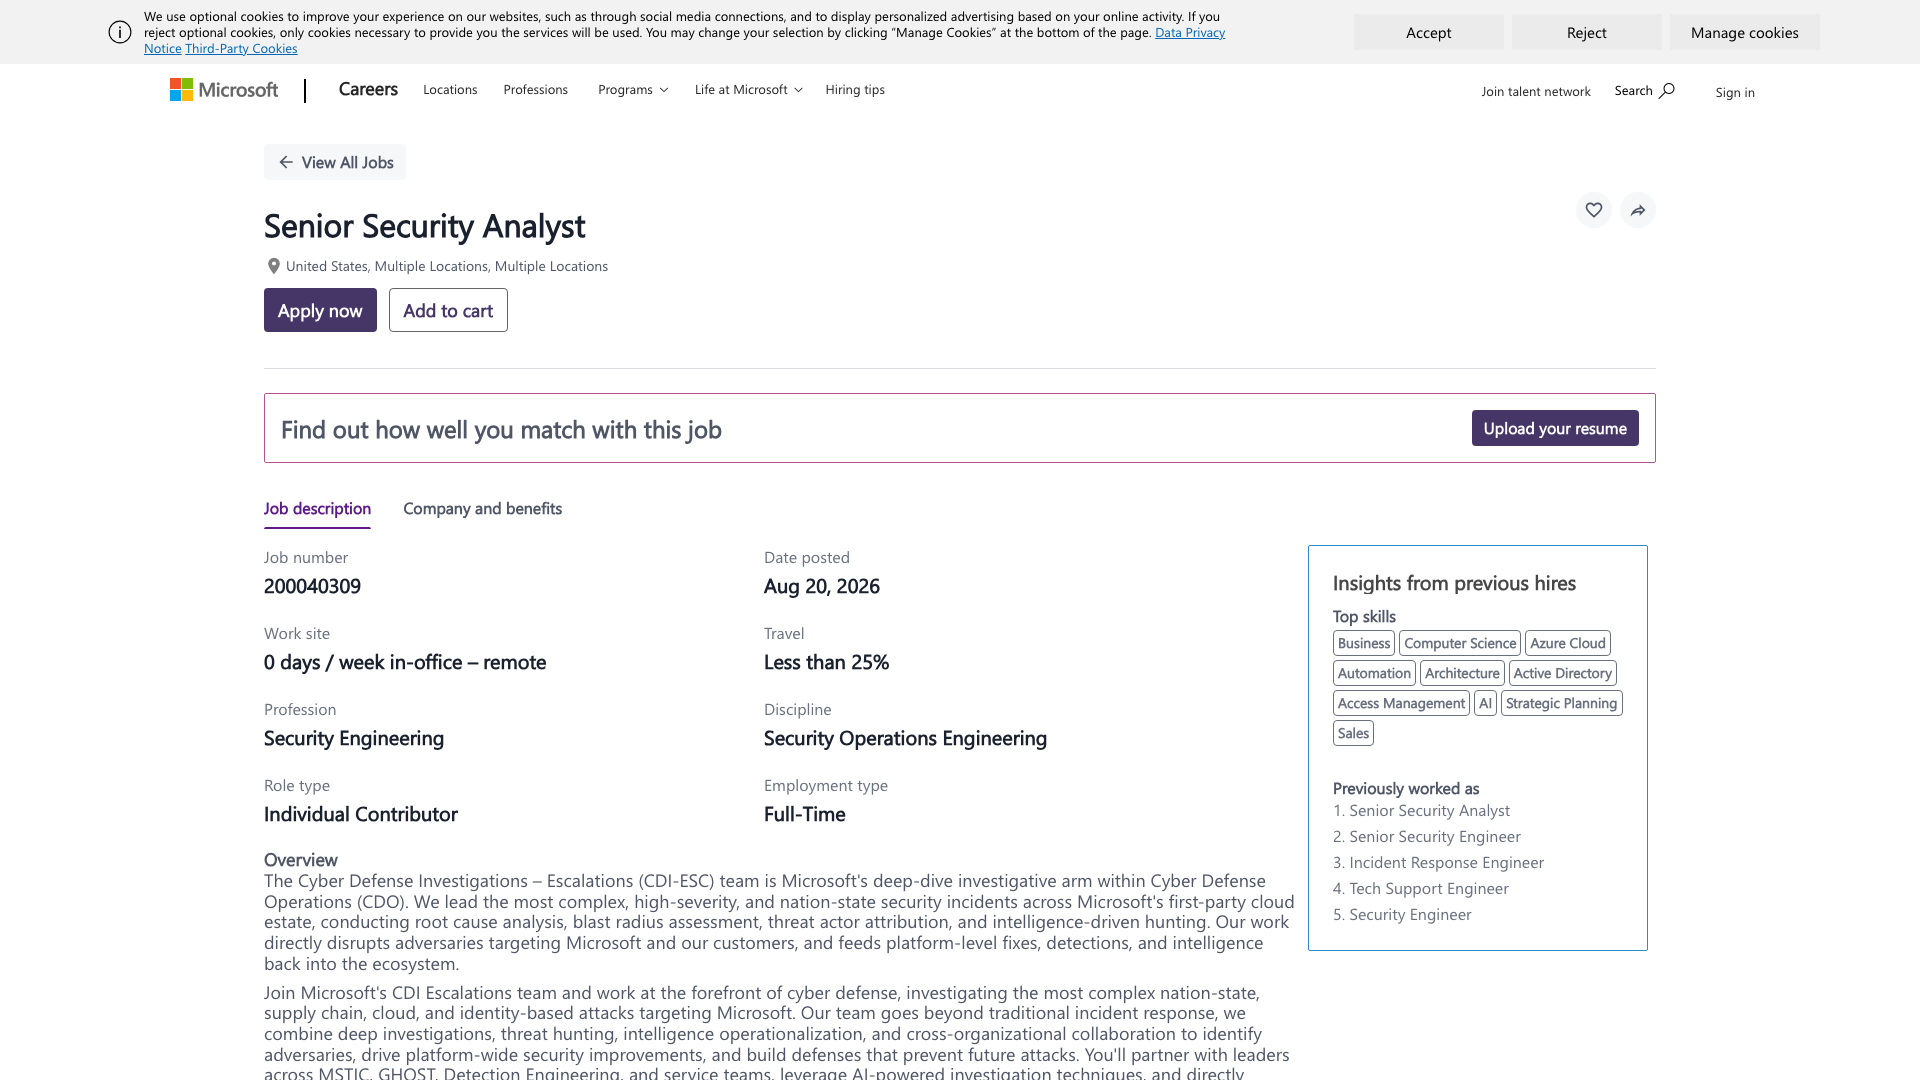Open Manage cookies settings
Screen dimensions: 1920x1080
1744,32
